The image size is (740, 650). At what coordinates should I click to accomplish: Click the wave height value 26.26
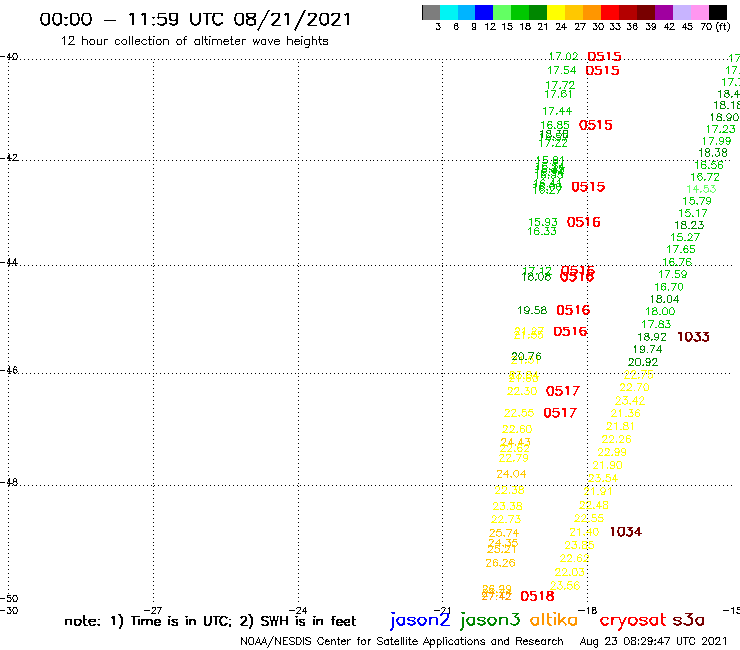500,563
